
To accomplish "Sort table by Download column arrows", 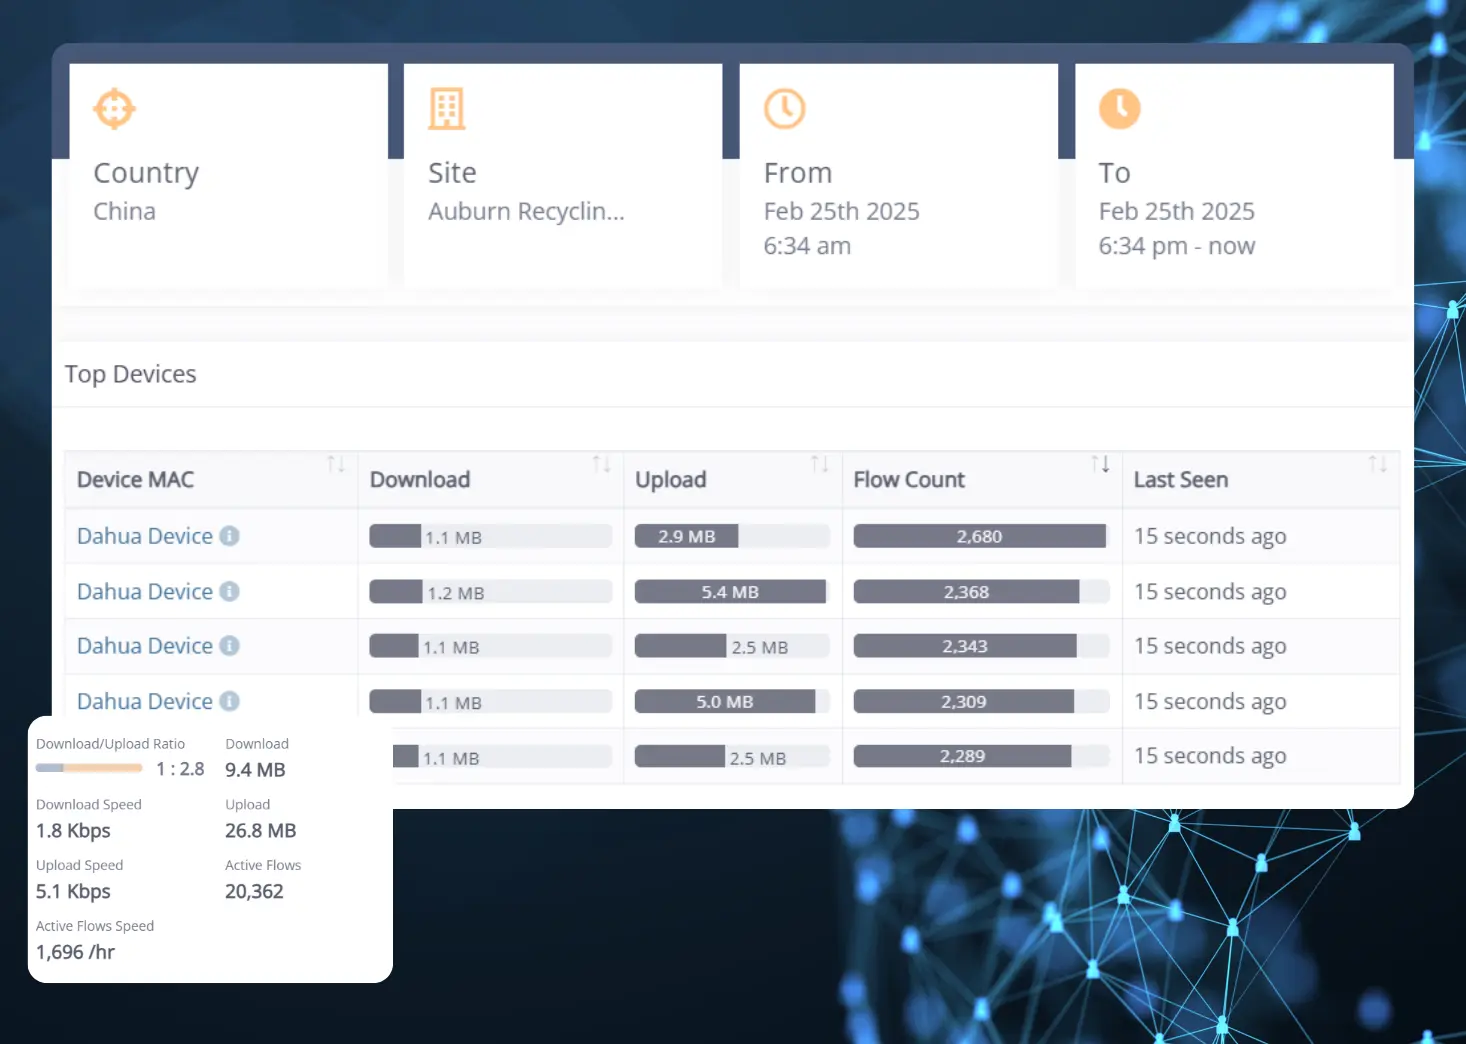I will pos(601,464).
